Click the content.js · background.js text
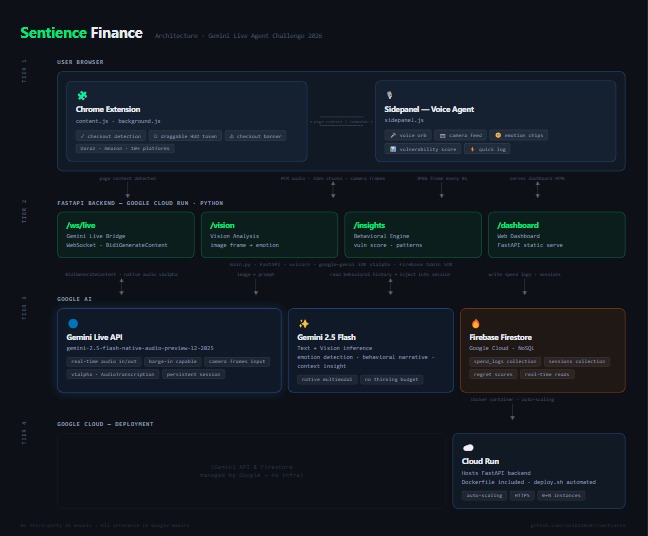The image size is (648, 536). (x=118, y=121)
